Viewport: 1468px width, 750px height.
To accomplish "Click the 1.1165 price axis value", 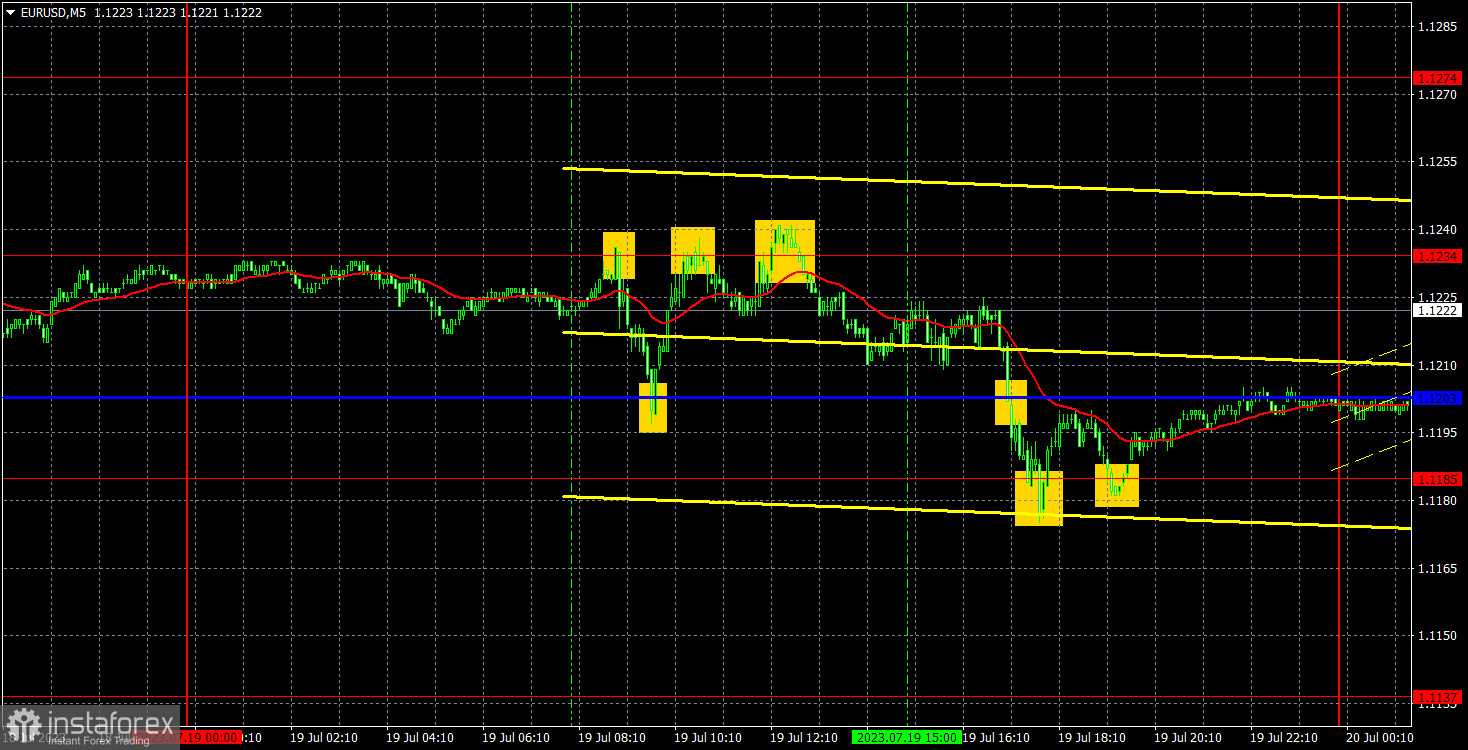I will pos(1436,568).
